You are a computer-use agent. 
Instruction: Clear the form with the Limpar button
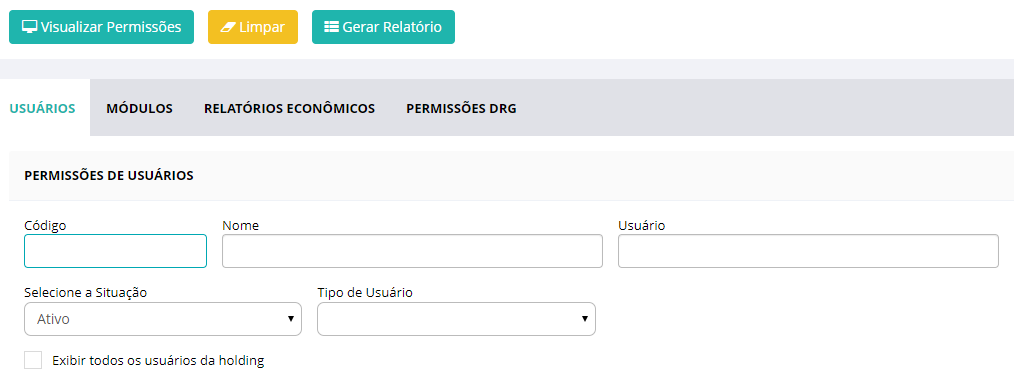(253, 27)
